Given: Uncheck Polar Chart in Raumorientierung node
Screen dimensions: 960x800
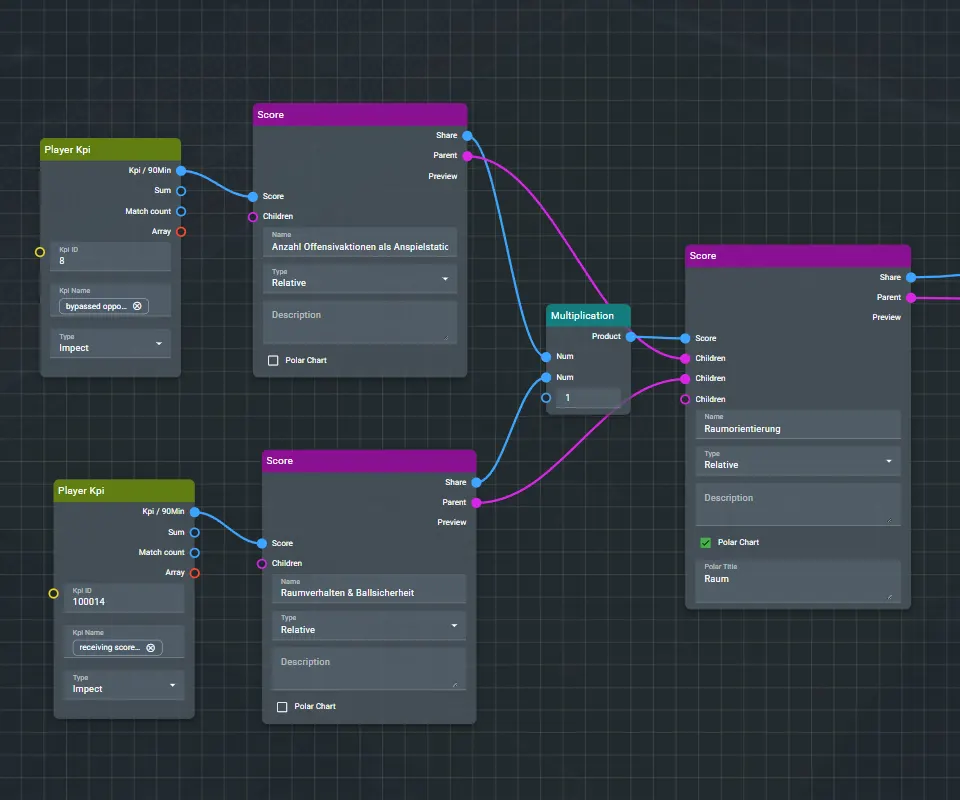Looking at the screenshot, I should click(705, 543).
